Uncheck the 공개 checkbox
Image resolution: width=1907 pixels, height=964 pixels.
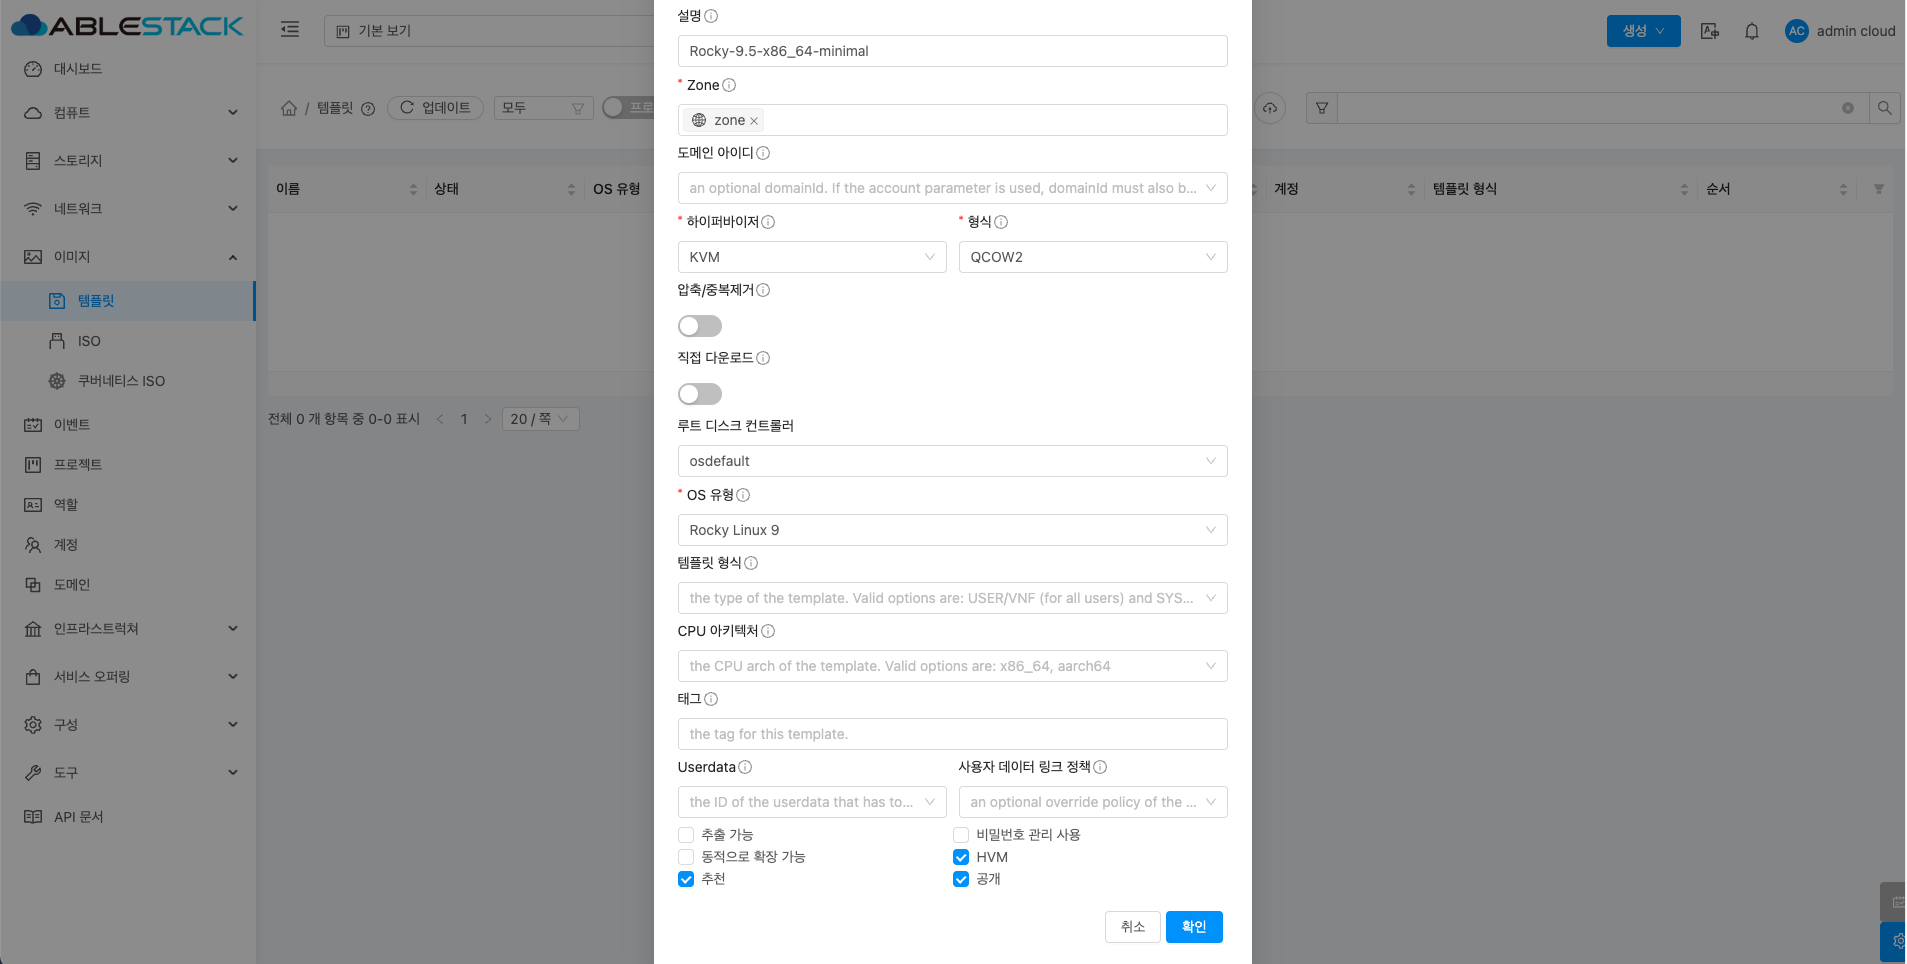(961, 879)
